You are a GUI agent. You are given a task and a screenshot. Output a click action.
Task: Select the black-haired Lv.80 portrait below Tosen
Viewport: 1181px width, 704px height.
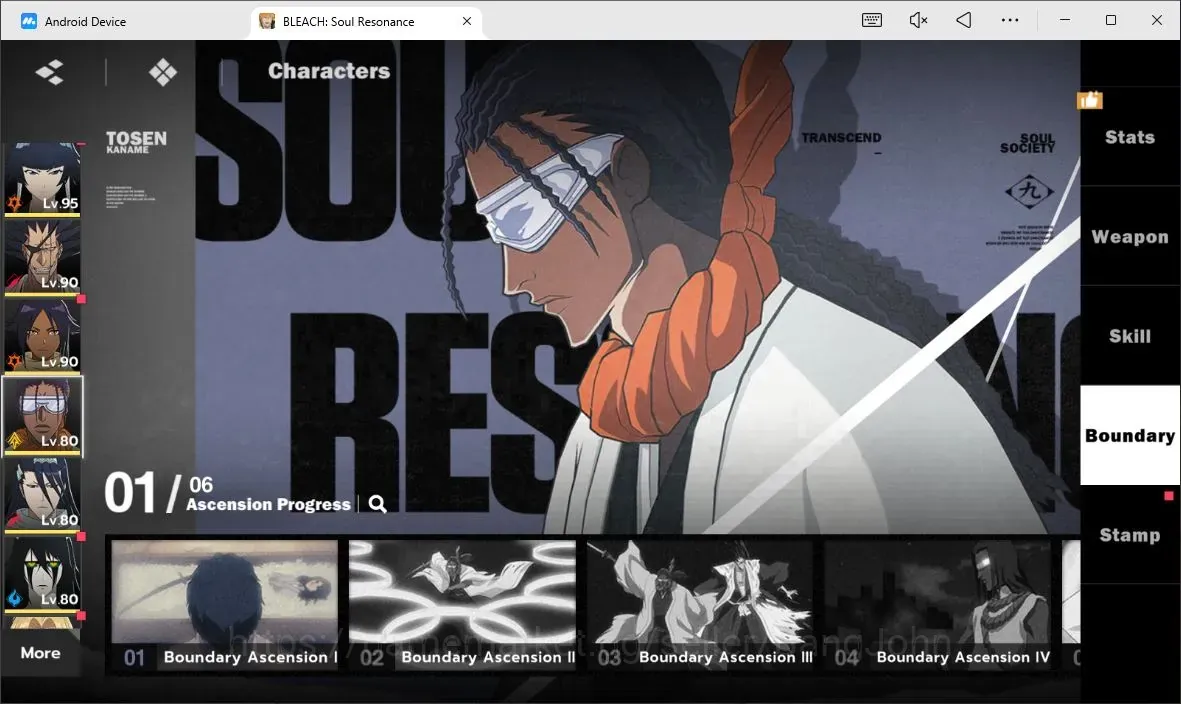42,495
